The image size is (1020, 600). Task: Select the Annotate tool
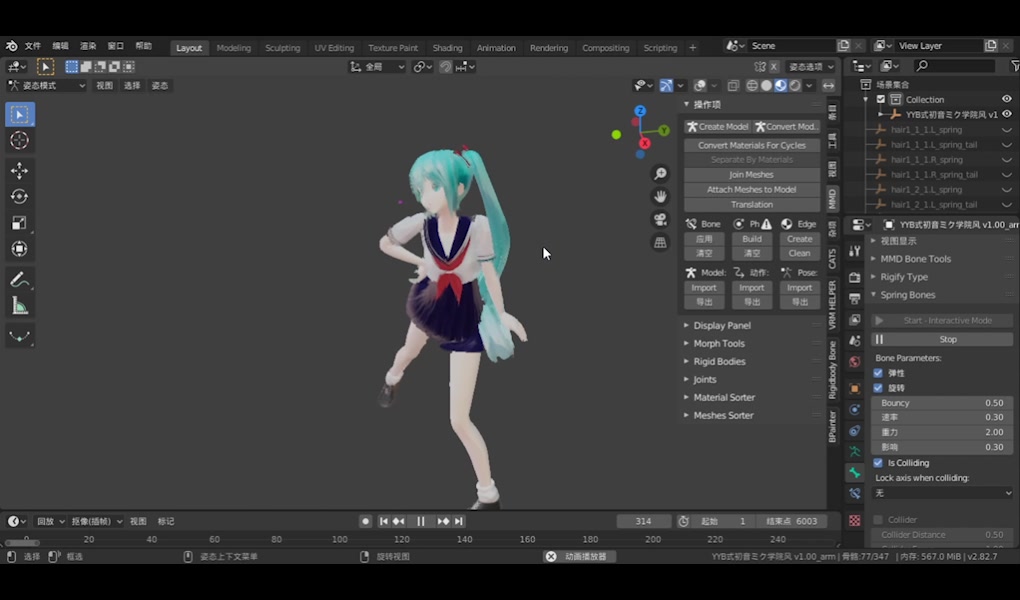(x=20, y=280)
